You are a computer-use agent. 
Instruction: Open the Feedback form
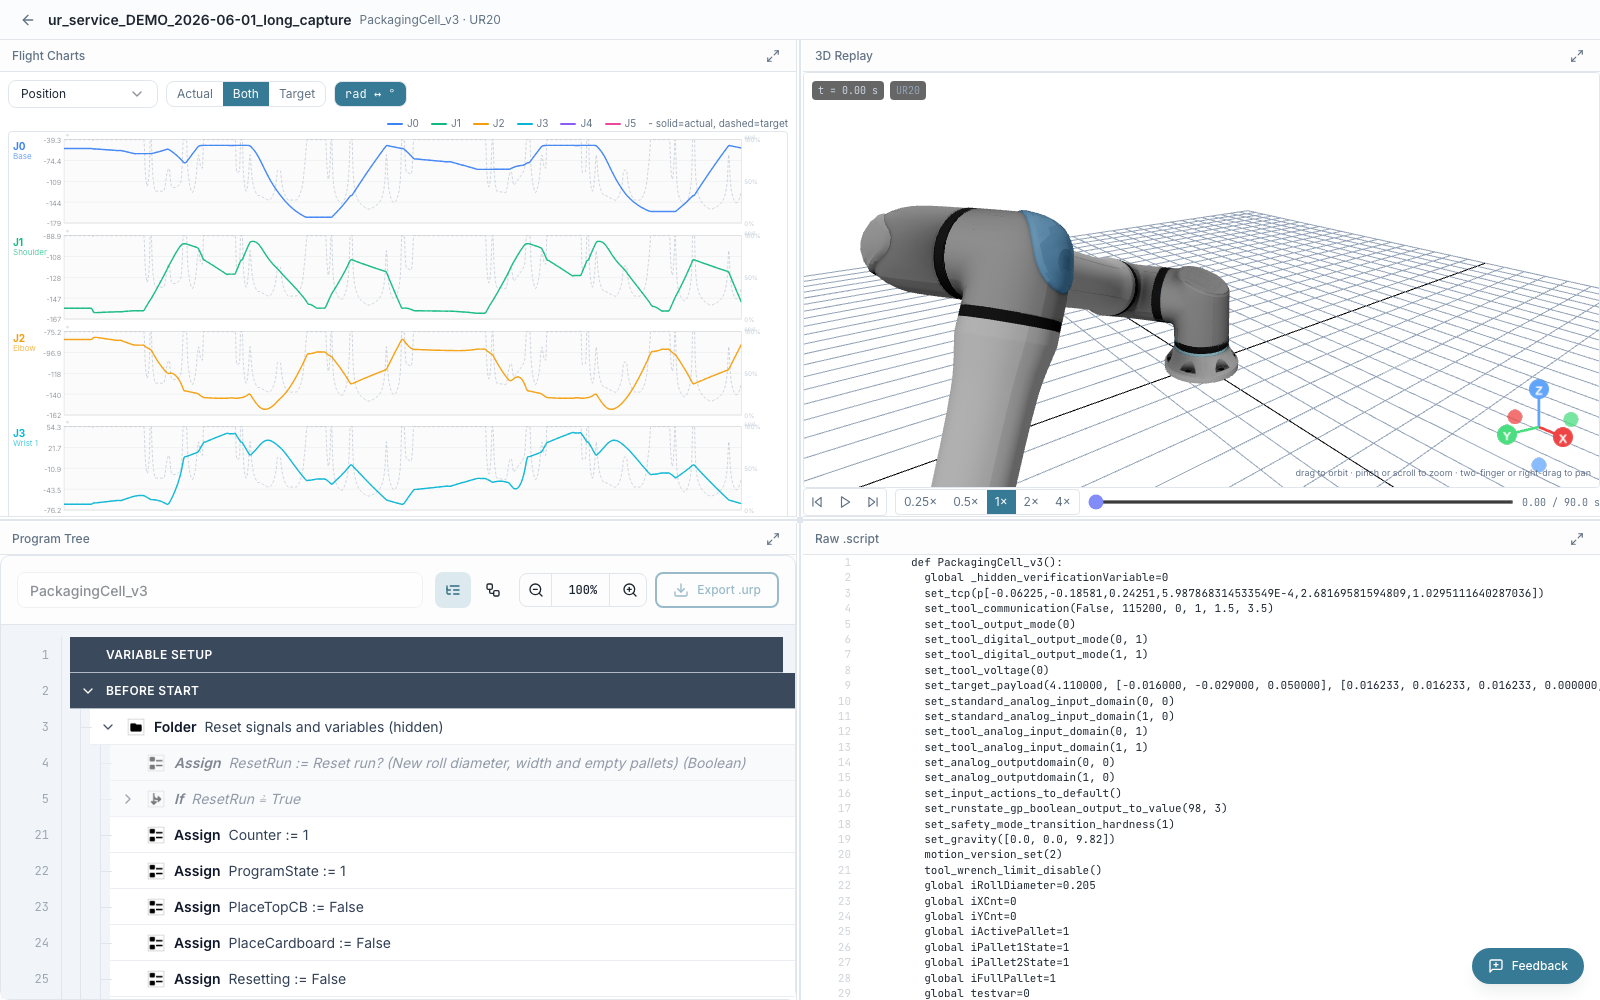click(x=1528, y=966)
